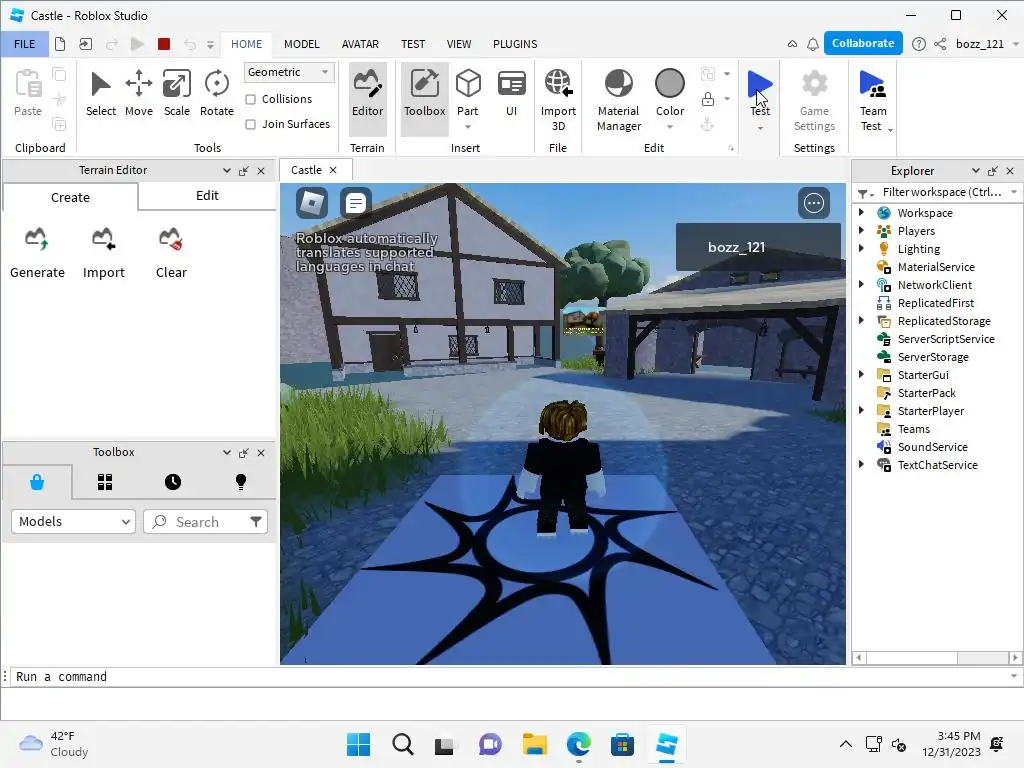Viewport: 1024px width, 768px height.
Task: Expand the Workspace tree node
Action: pos(861,212)
